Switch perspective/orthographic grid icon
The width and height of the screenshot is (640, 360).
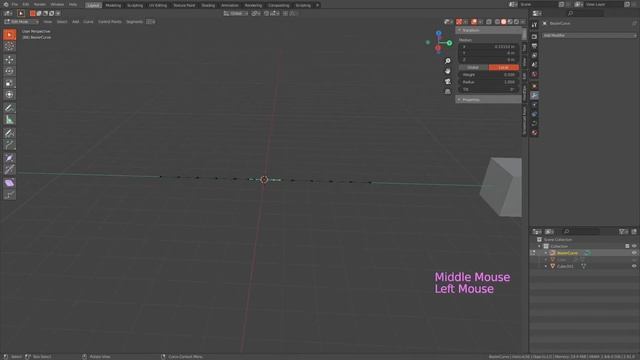(x=448, y=91)
